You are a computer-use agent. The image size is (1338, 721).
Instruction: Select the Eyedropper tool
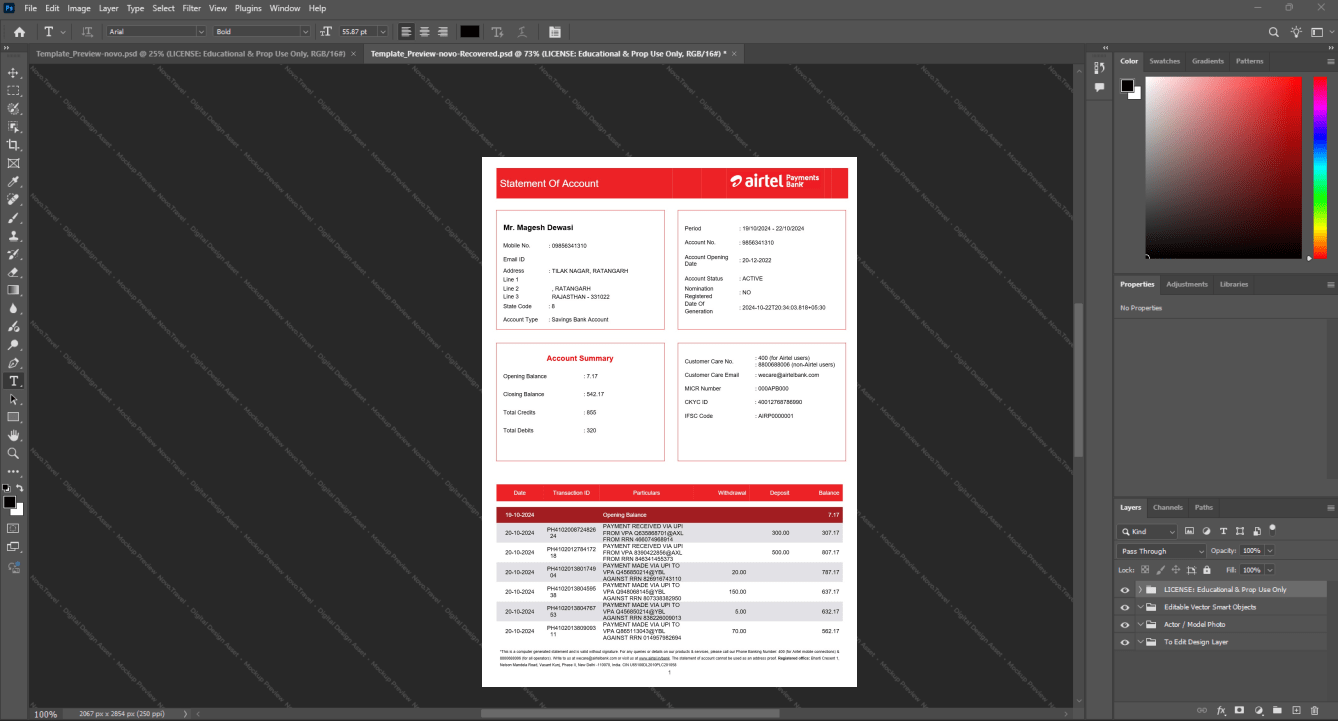coord(14,181)
